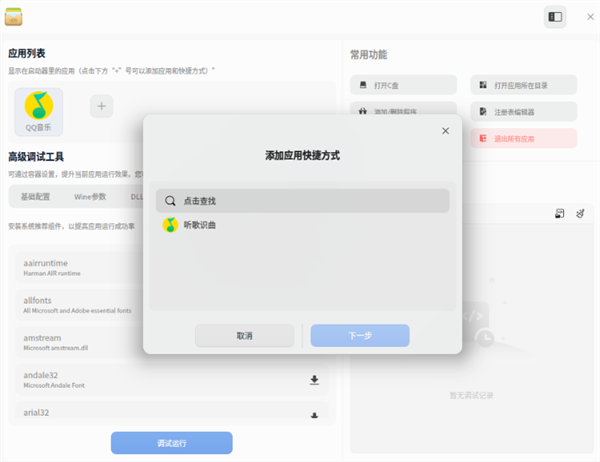Viewport: 600px width, 462px height.
Task: Click clear log broom icon
Action: pyautogui.click(x=579, y=213)
